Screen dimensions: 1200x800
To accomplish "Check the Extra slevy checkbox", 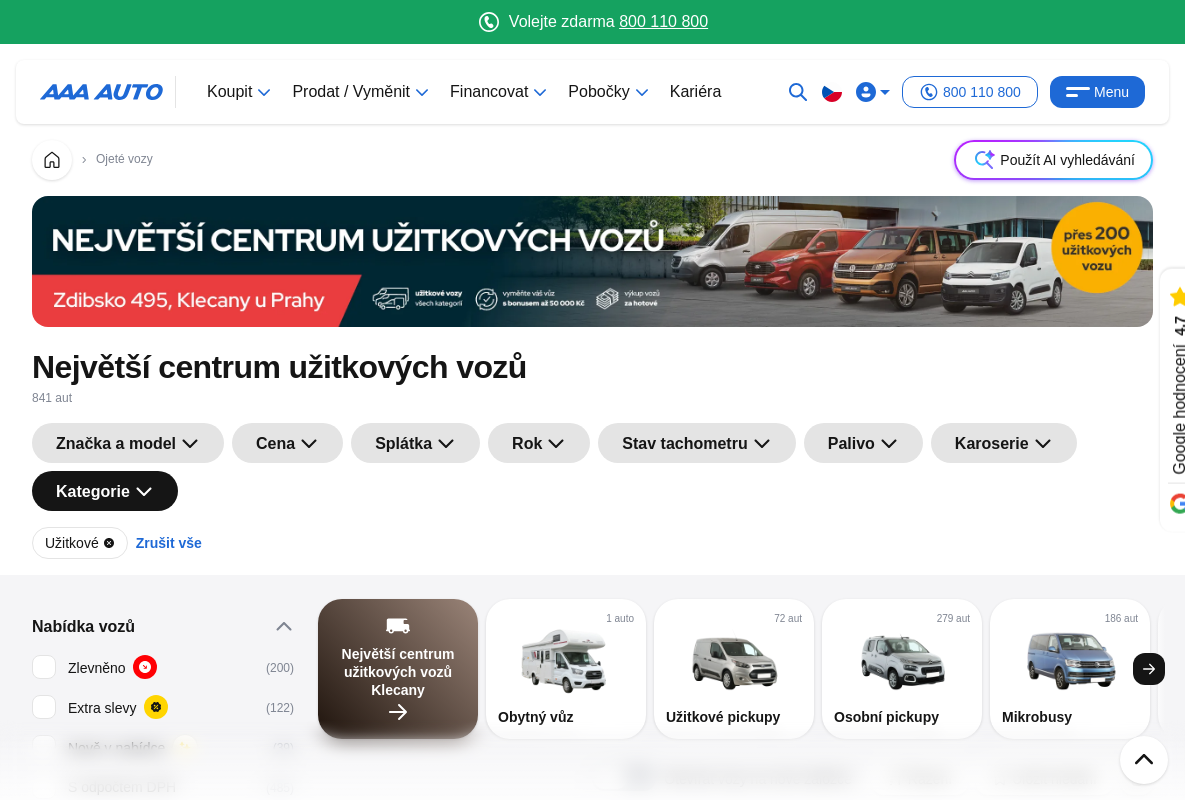I will click(44, 707).
